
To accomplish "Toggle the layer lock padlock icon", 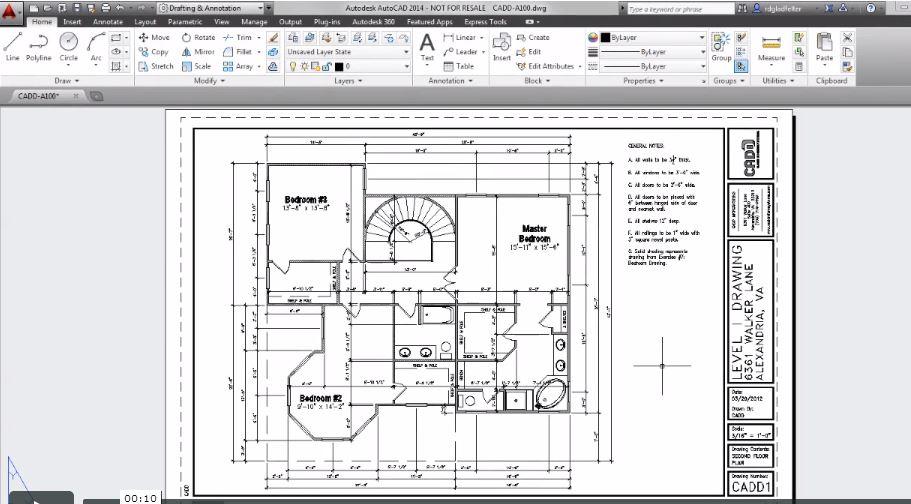I will tap(325, 67).
